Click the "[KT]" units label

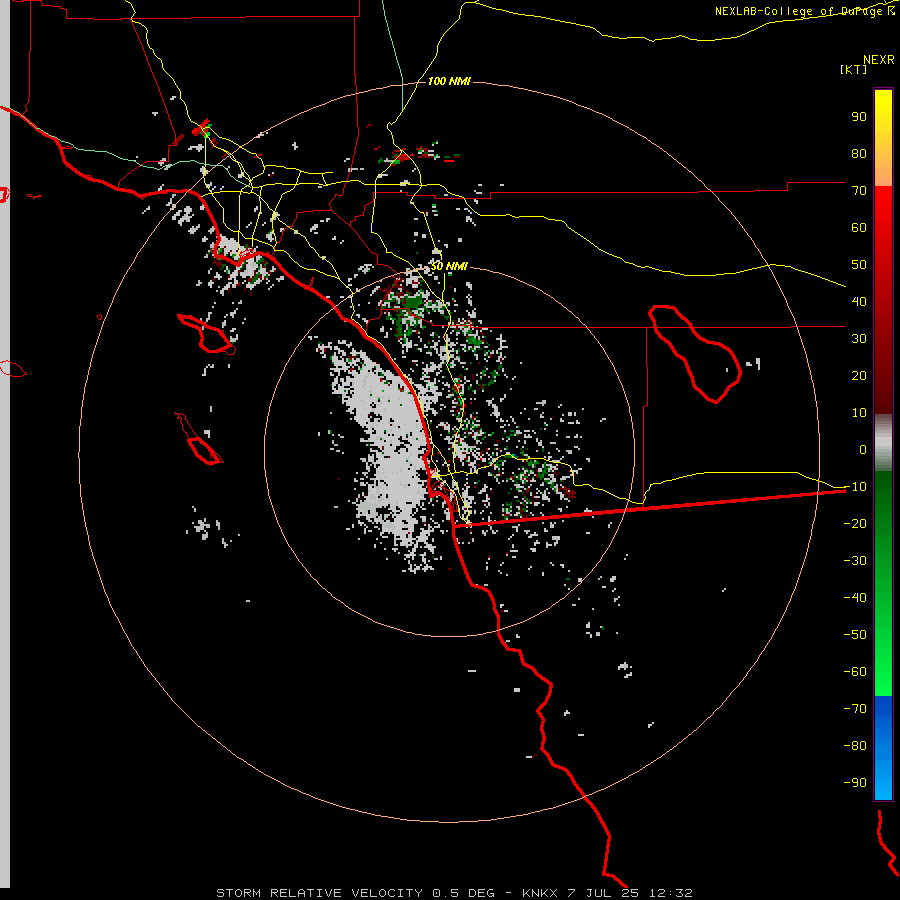(x=853, y=69)
